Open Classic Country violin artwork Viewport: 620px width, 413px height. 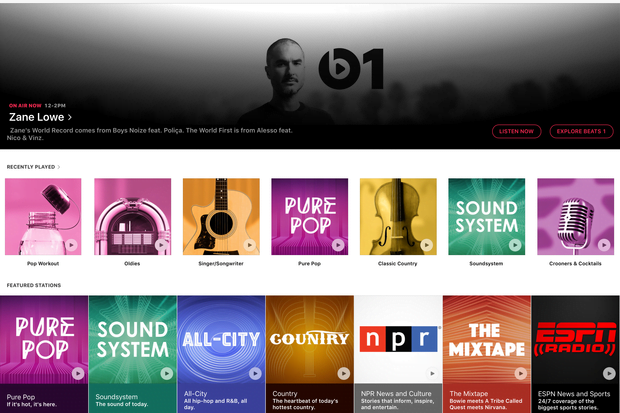tap(398, 216)
